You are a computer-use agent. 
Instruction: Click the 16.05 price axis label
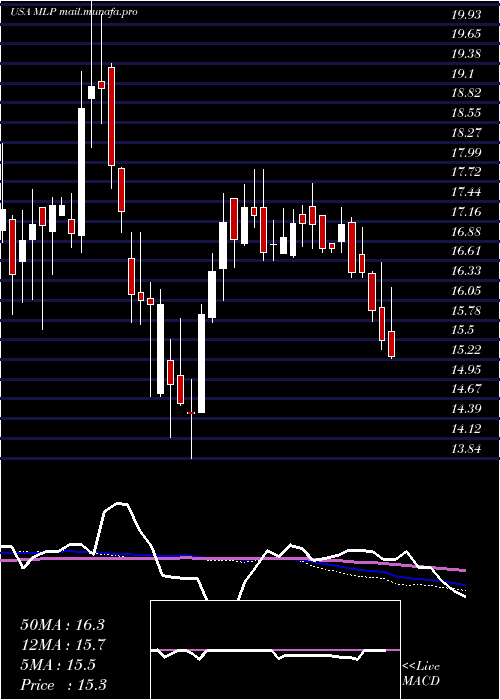[466, 290]
